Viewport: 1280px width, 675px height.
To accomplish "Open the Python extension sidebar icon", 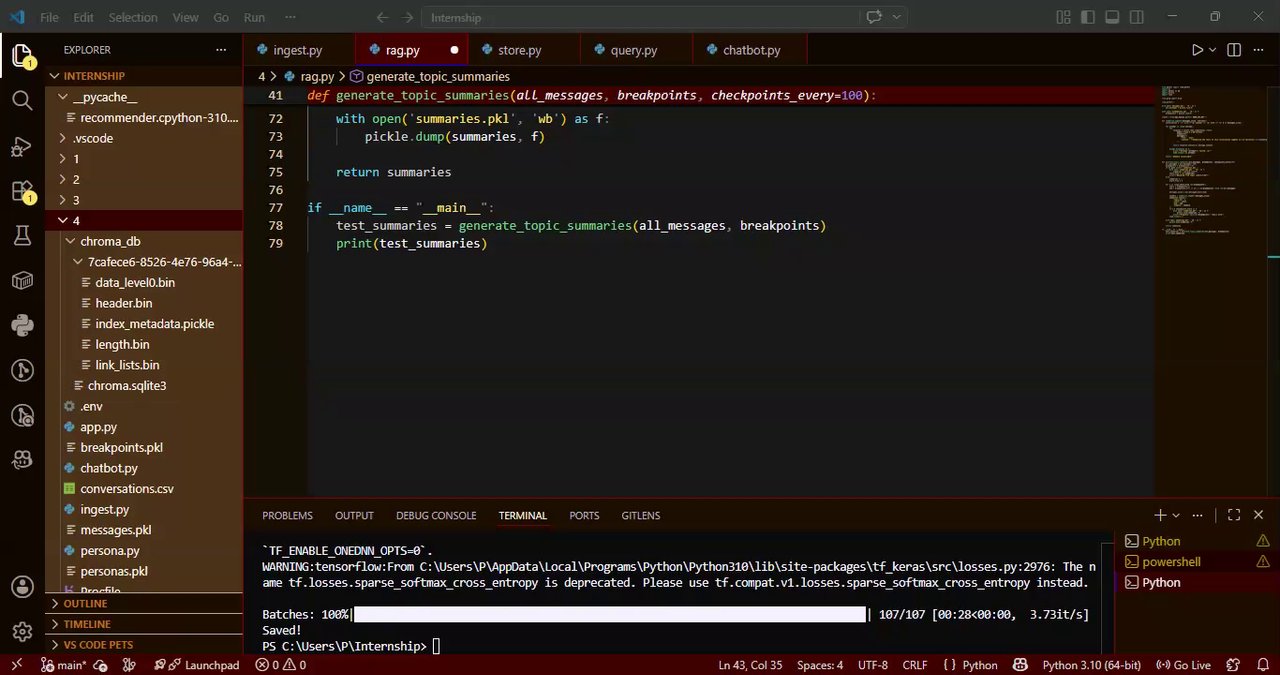I will coord(22,325).
